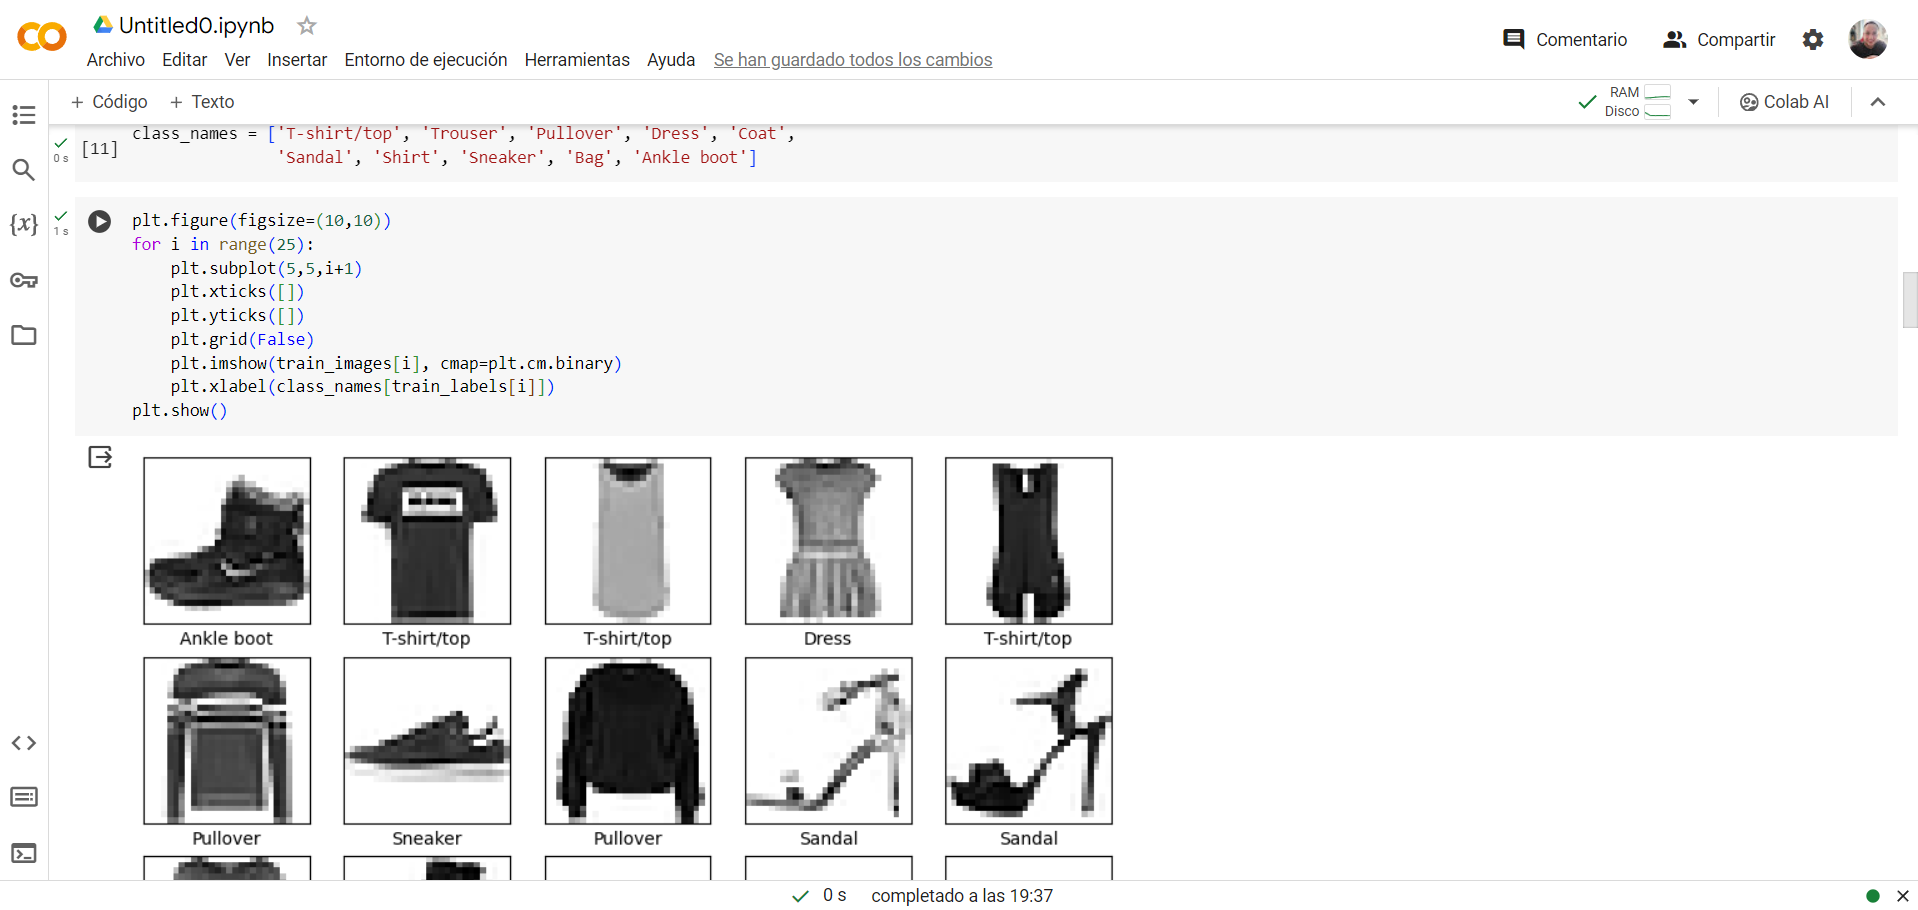Open the files folder panel
1918x910 pixels.
coord(24,335)
